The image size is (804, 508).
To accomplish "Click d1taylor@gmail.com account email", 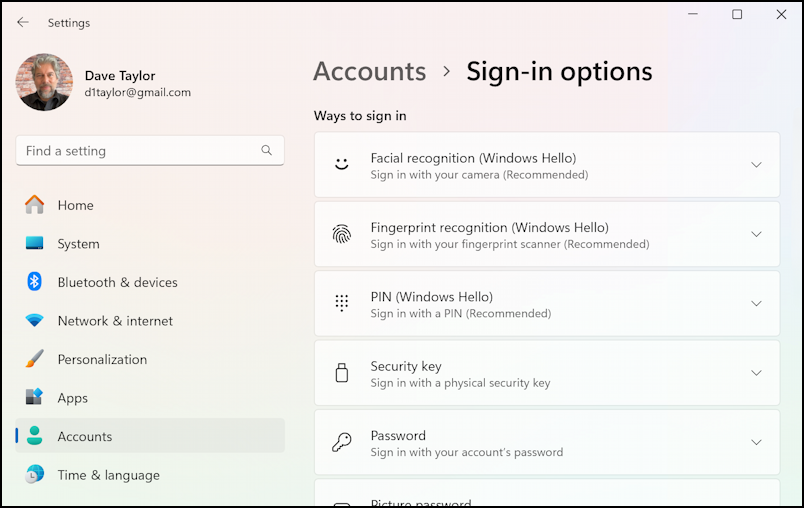I will coord(137,92).
